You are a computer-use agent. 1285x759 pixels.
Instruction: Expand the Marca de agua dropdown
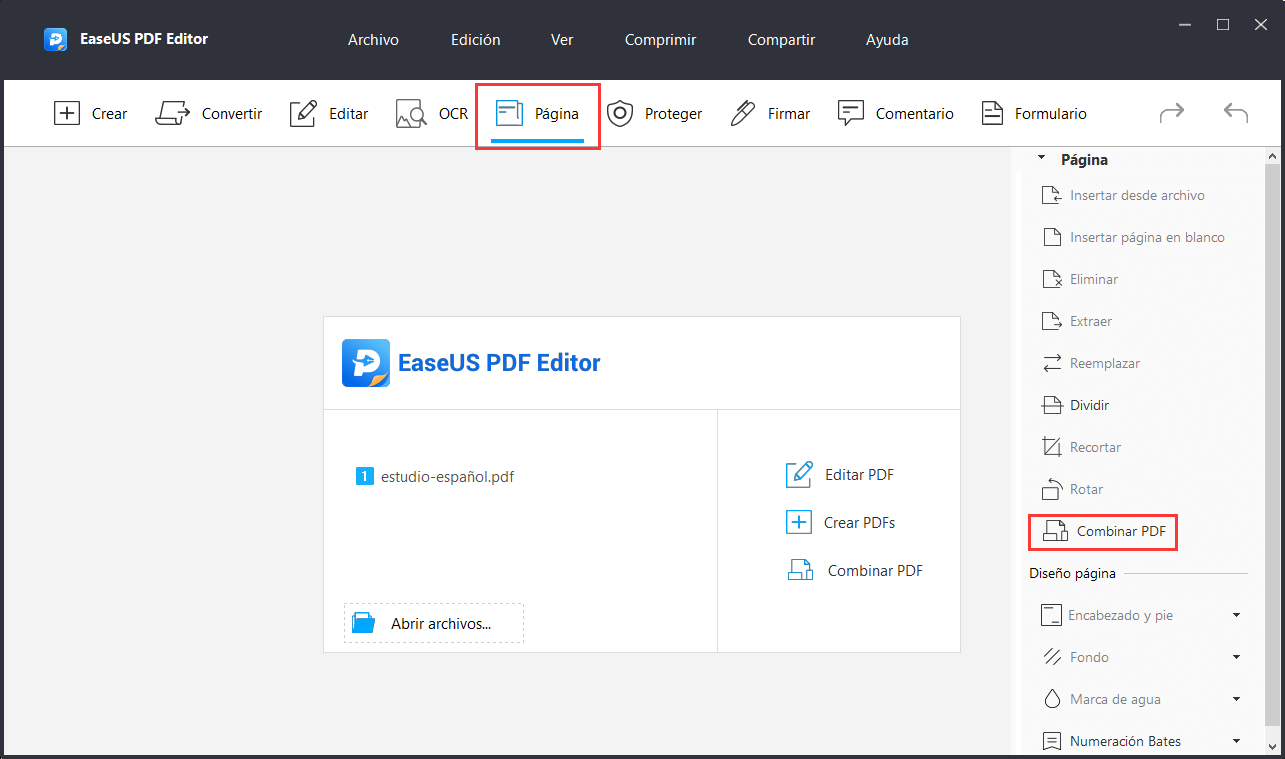click(1236, 699)
